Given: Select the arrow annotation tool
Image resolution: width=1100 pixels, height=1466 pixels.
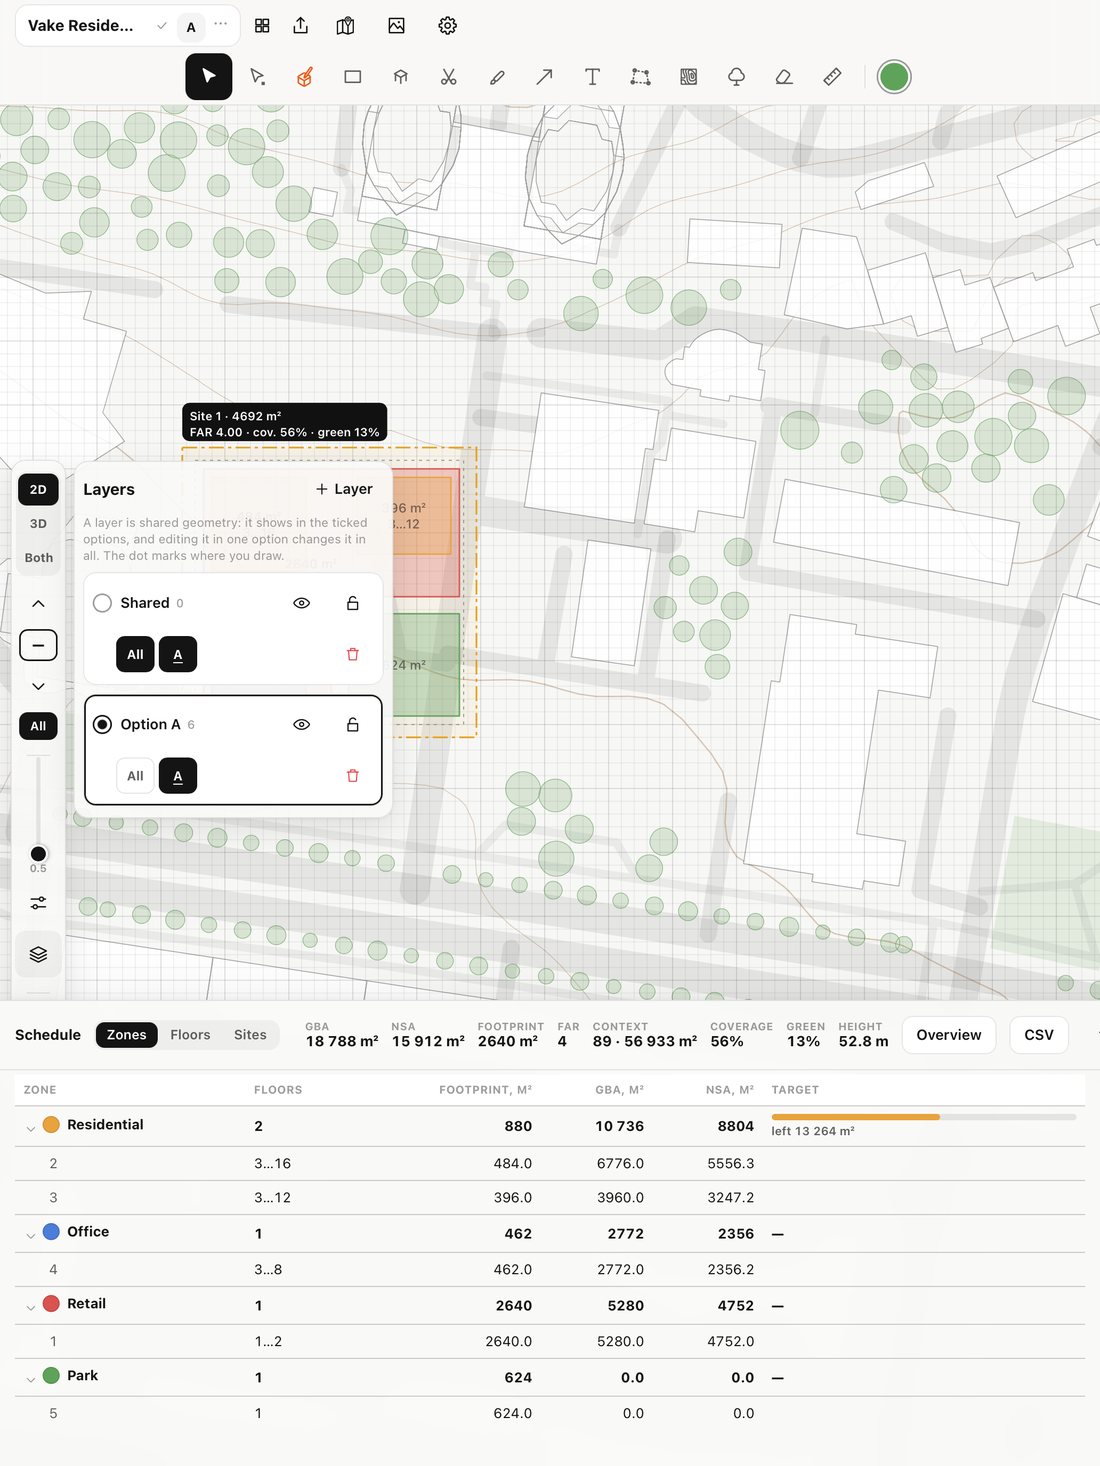Looking at the screenshot, I should tap(545, 77).
